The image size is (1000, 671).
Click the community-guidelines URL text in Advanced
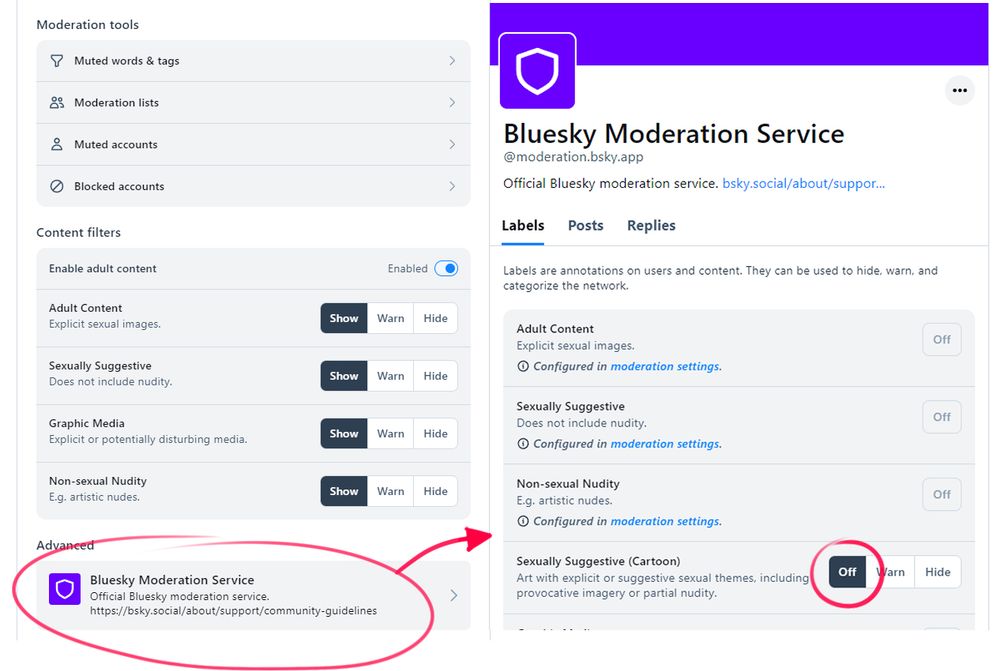[x=233, y=611]
